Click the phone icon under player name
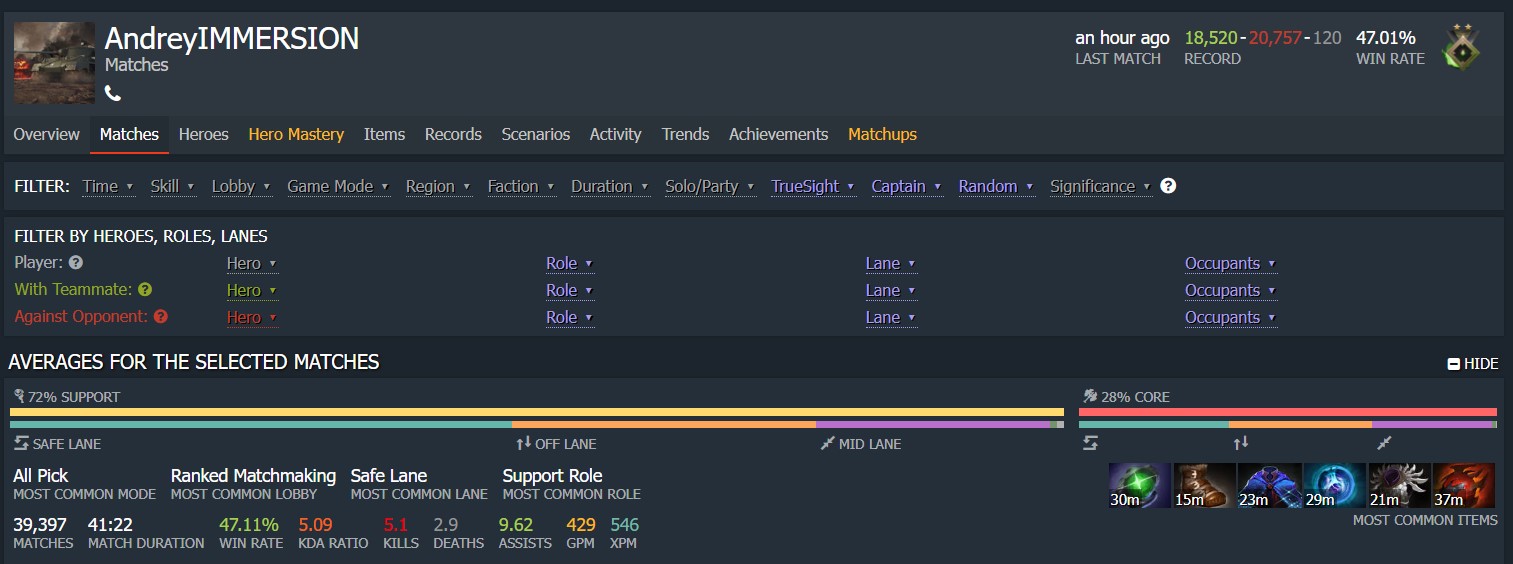The image size is (1513, 564). click(113, 94)
